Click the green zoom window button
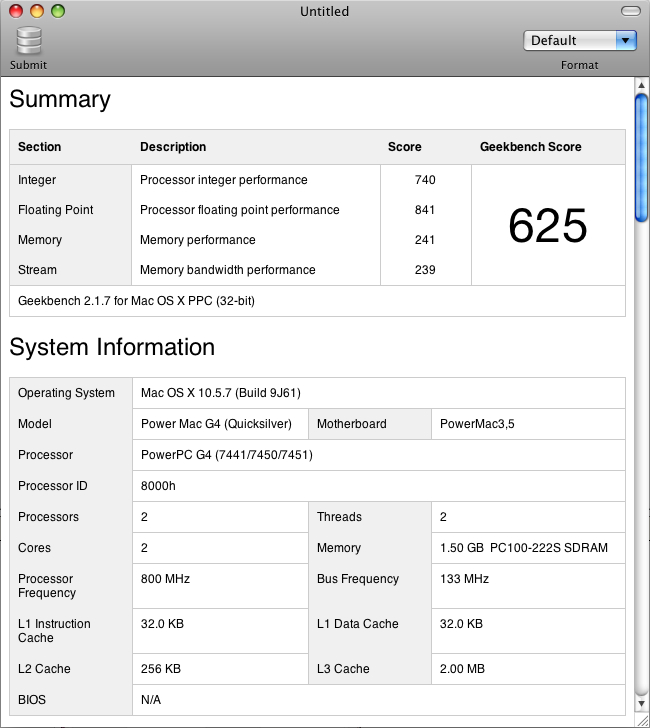650x728 pixels. click(x=58, y=11)
